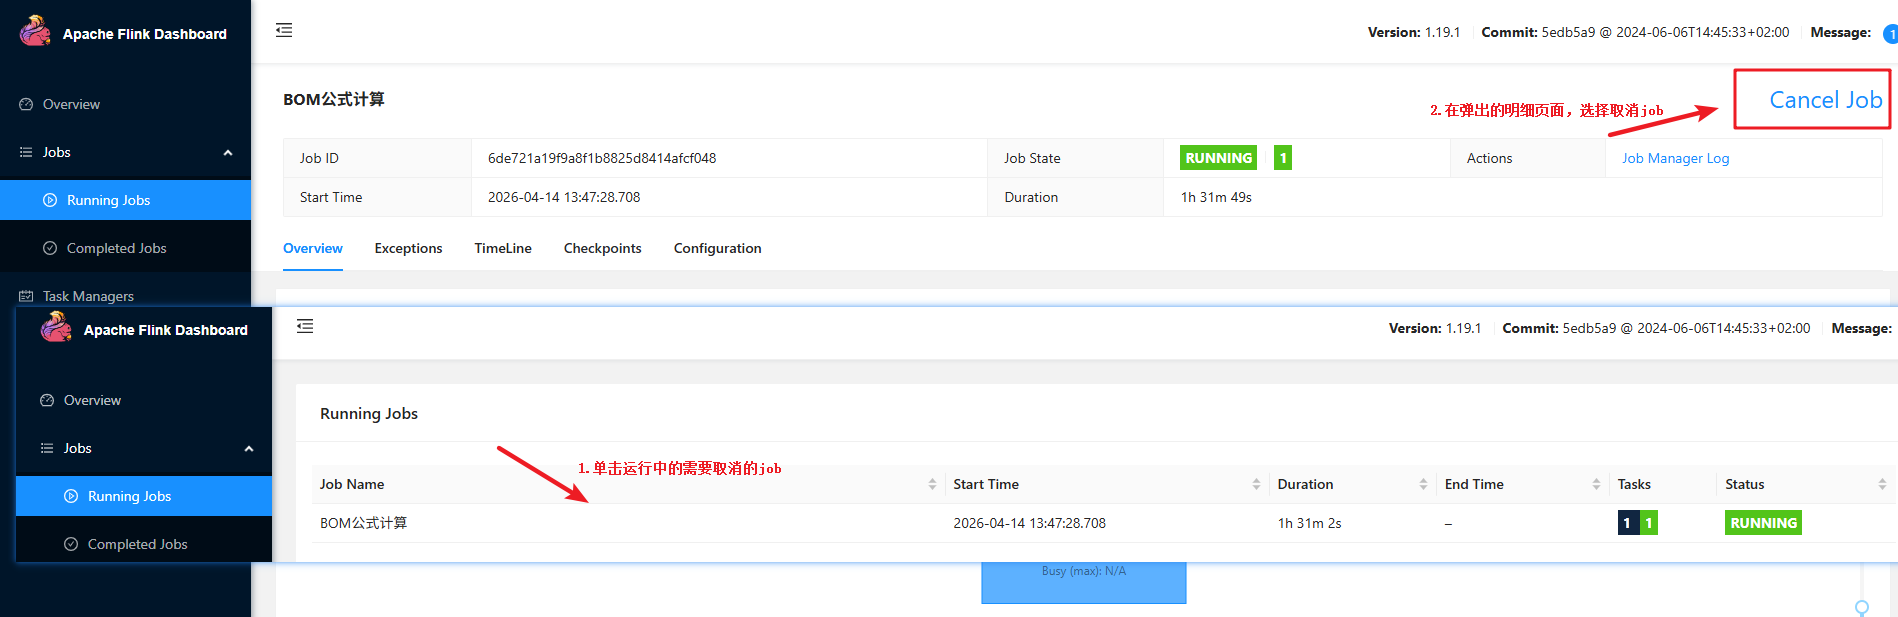Click the Job ID value 6de721a19f9a8f1b8825d8414afcf048
1898x617 pixels.
[x=602, y=158]
